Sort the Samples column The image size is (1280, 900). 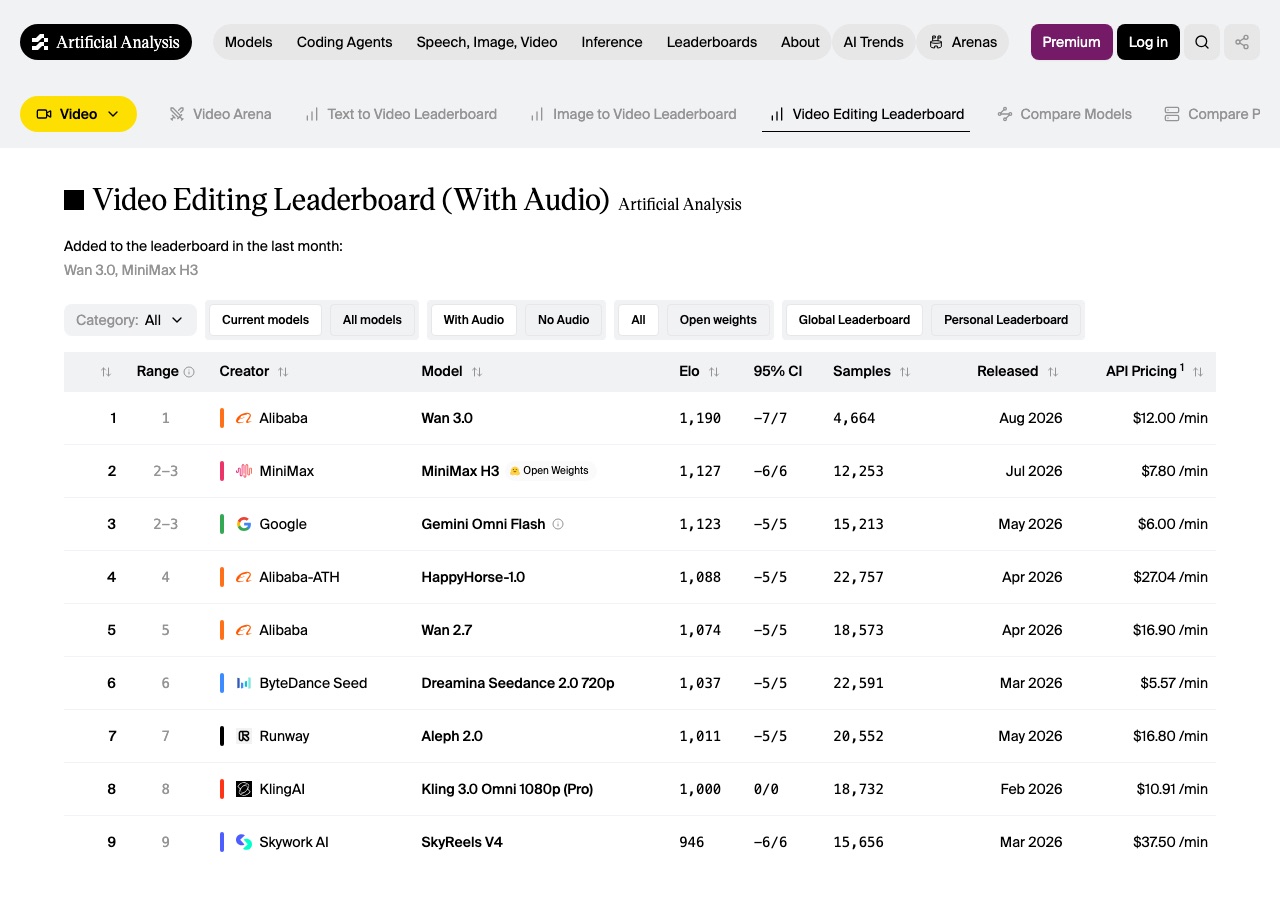pyautogui.click(x=905, y=372)
